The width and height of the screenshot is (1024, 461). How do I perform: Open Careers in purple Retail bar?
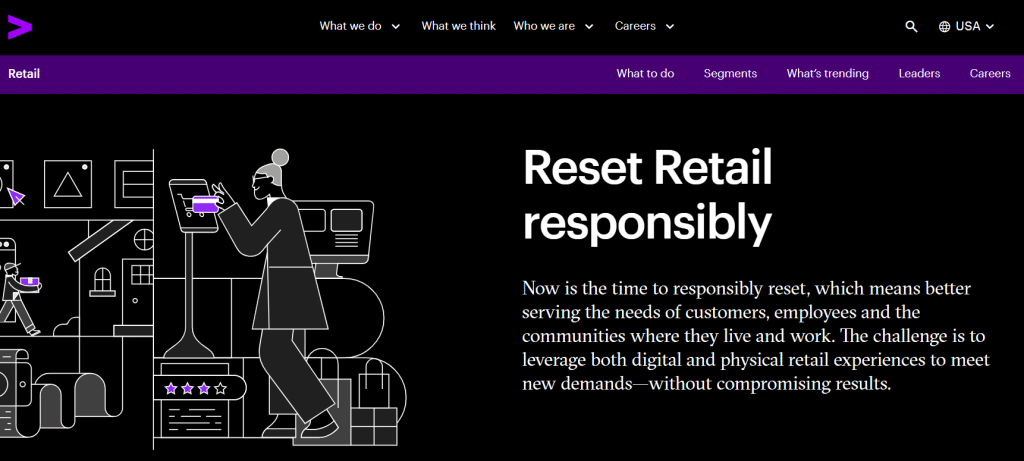[x=990, y=74]
